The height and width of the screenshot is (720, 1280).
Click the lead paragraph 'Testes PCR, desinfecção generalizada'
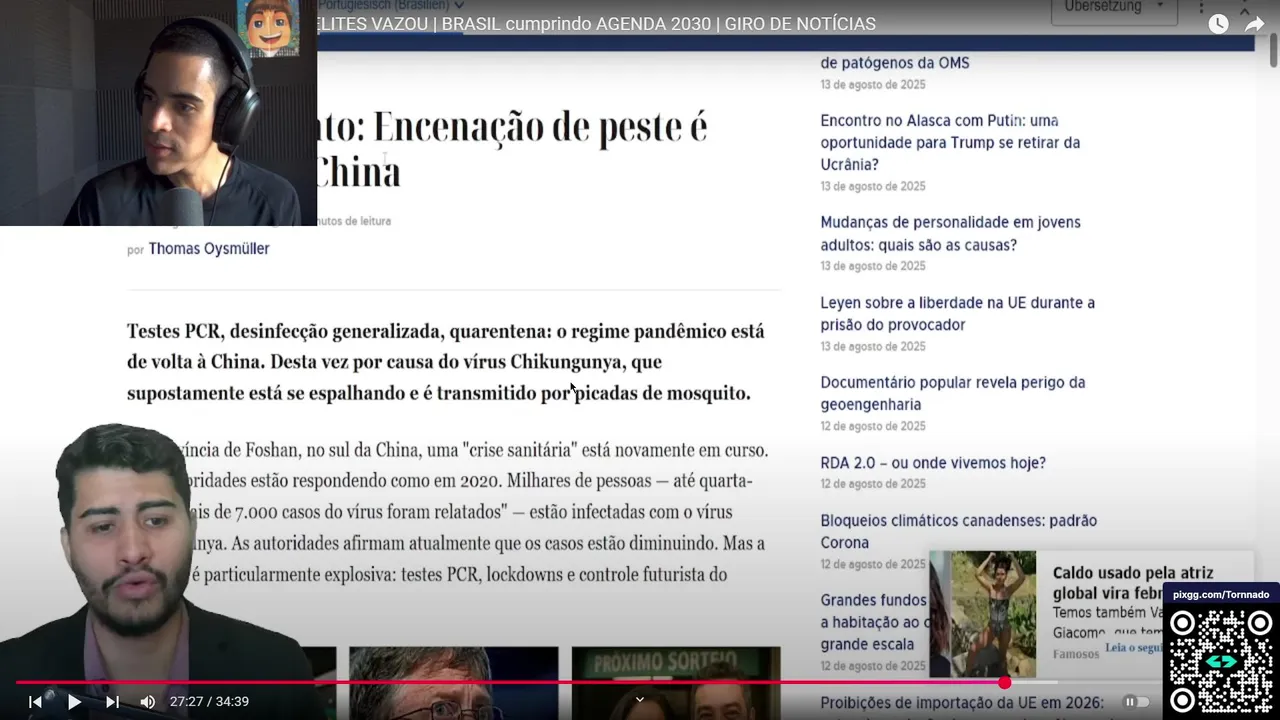coord(446,362)
